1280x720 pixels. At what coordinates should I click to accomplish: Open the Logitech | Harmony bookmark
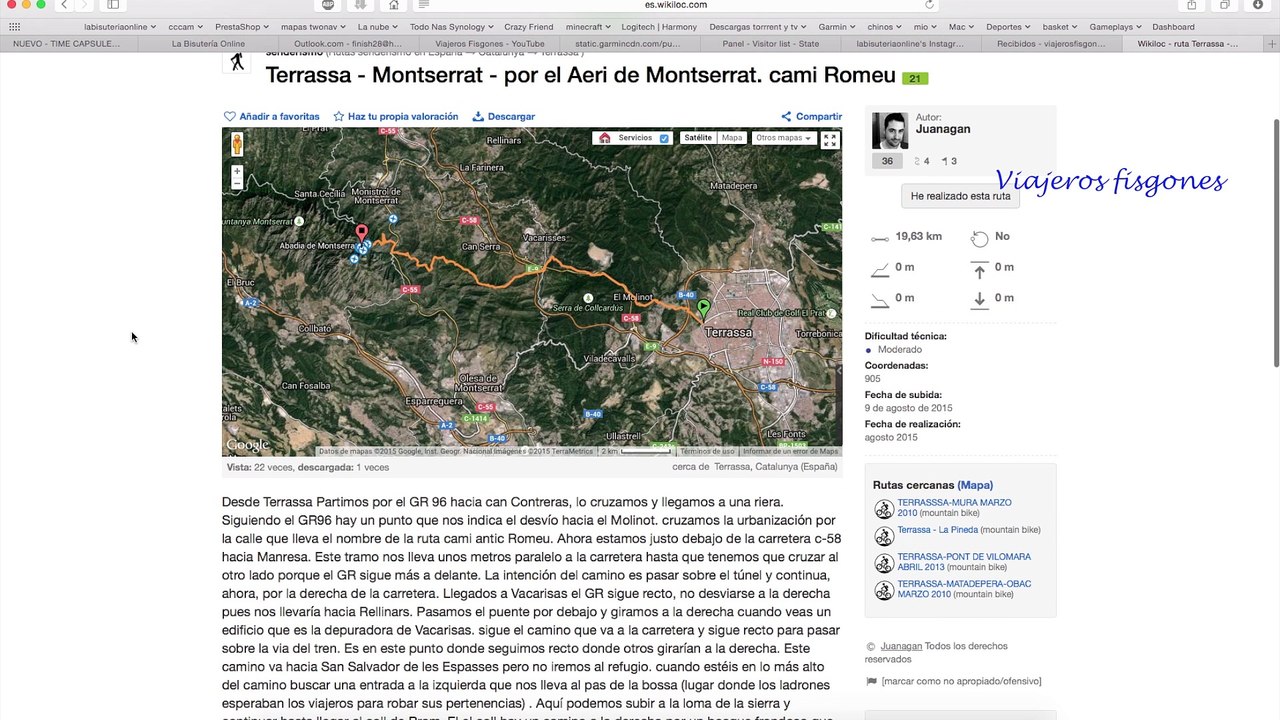click(660, 27)
